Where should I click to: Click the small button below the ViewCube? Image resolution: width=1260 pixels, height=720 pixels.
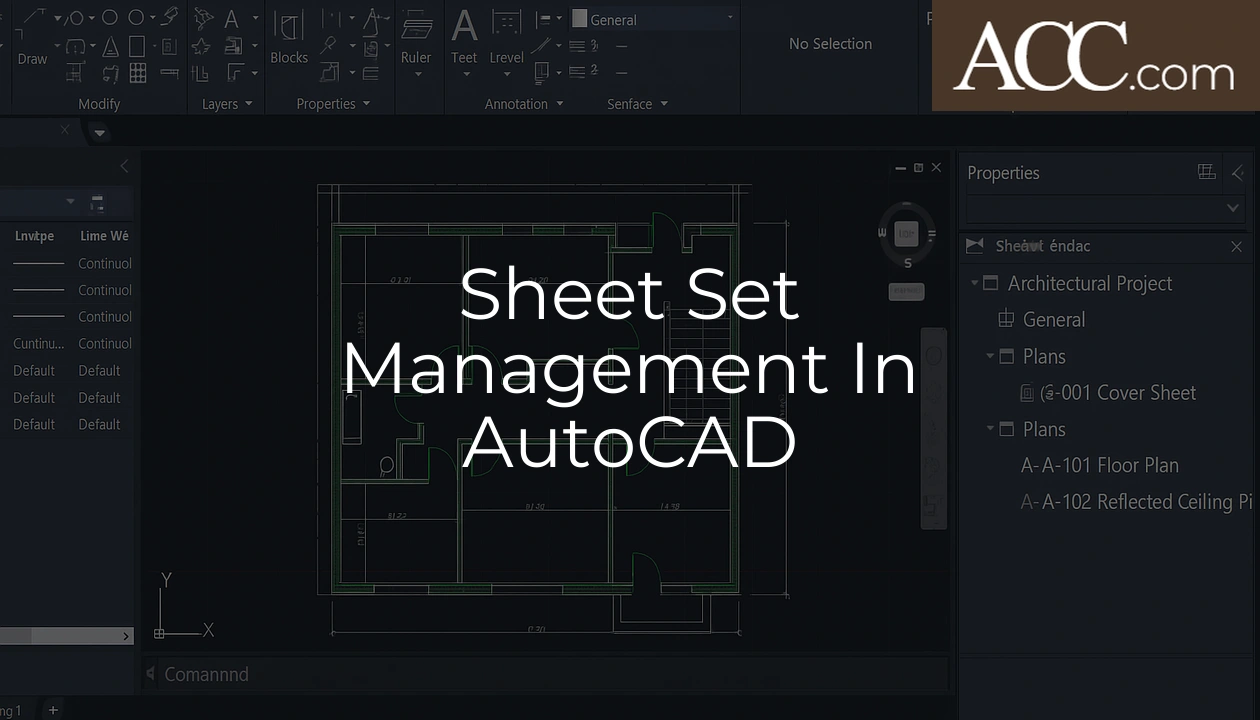[x=906, y=291]
